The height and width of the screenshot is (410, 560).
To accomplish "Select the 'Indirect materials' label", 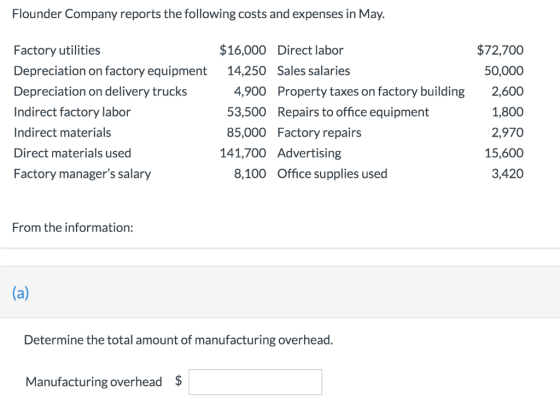I will (62, 132).
